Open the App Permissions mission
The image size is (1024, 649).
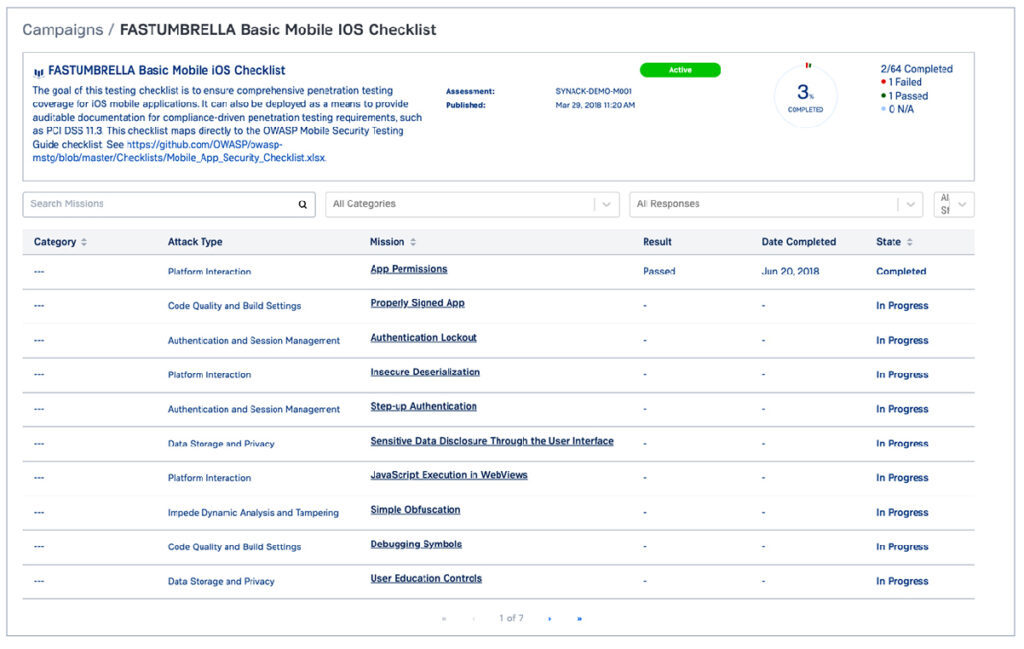[x=408, y=269]
